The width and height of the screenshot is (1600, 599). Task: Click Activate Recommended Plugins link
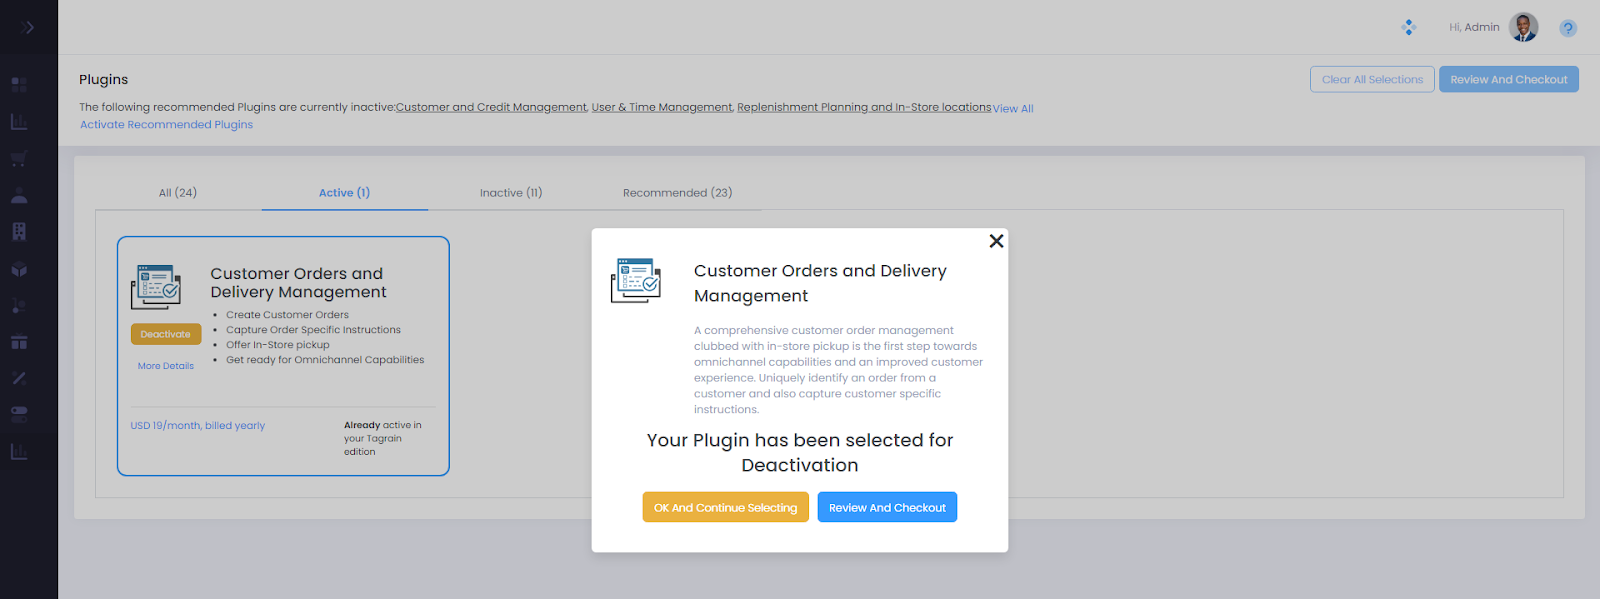coord(166,125)
